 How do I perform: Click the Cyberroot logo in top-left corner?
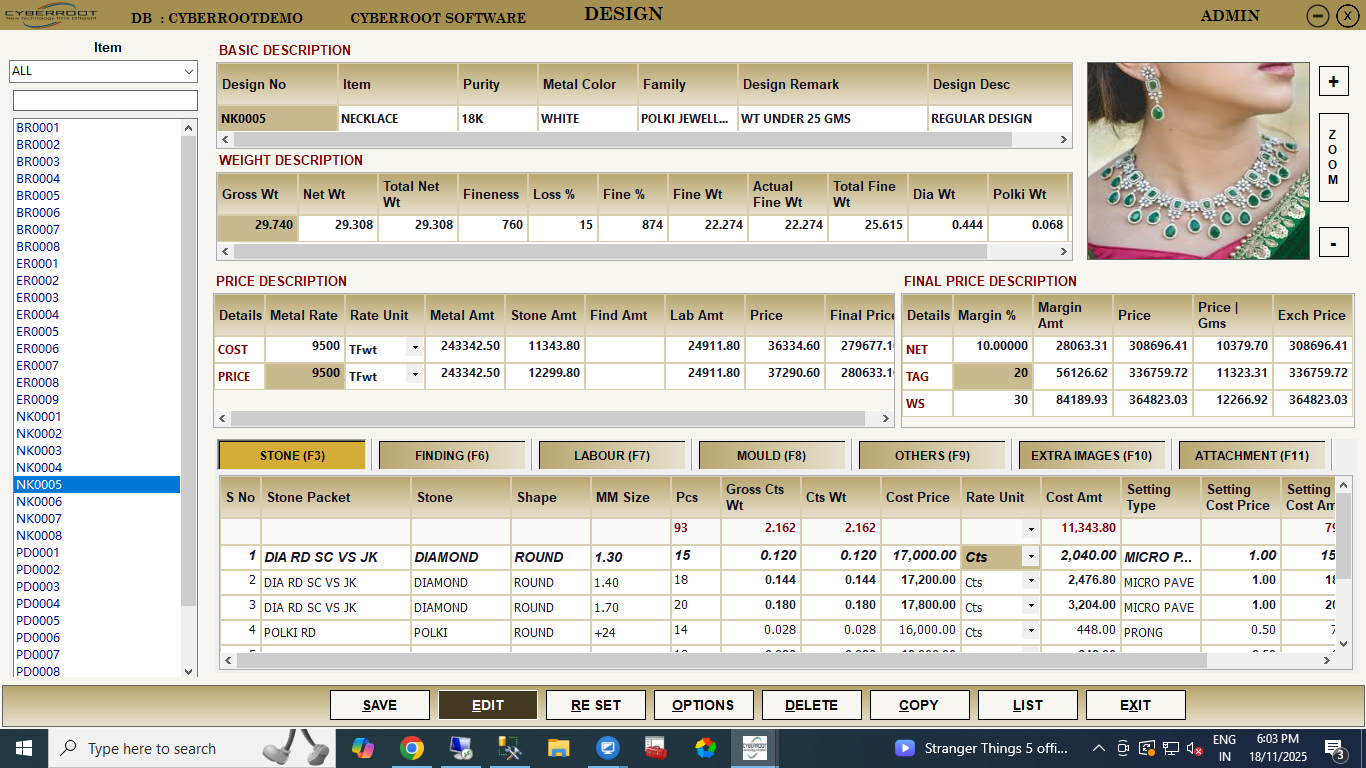point(52,15)
